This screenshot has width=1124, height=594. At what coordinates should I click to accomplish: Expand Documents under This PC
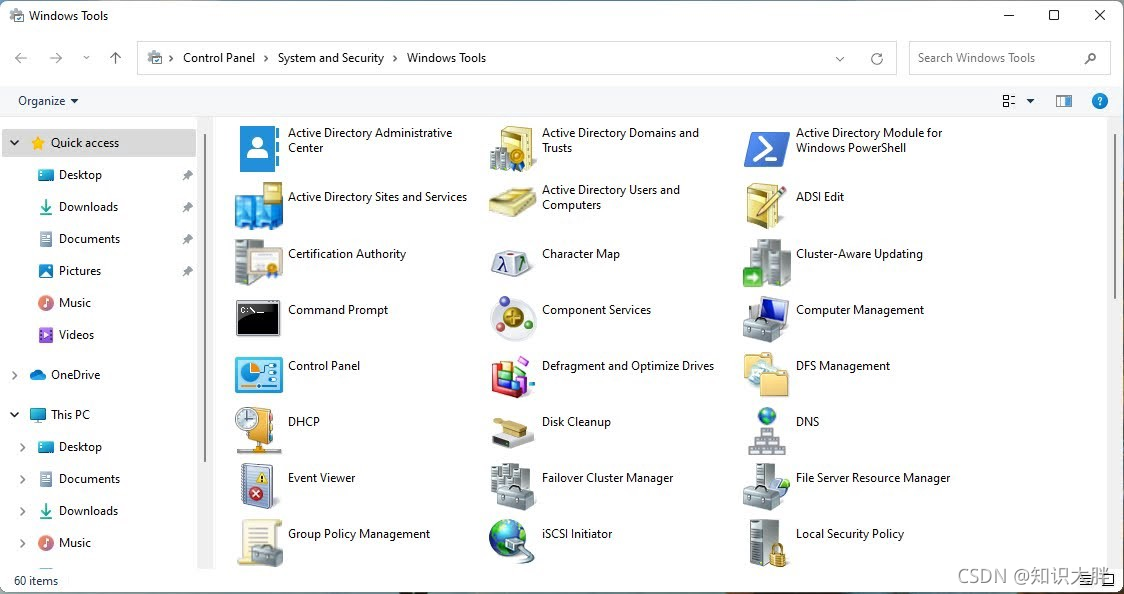tap(22, 479)
